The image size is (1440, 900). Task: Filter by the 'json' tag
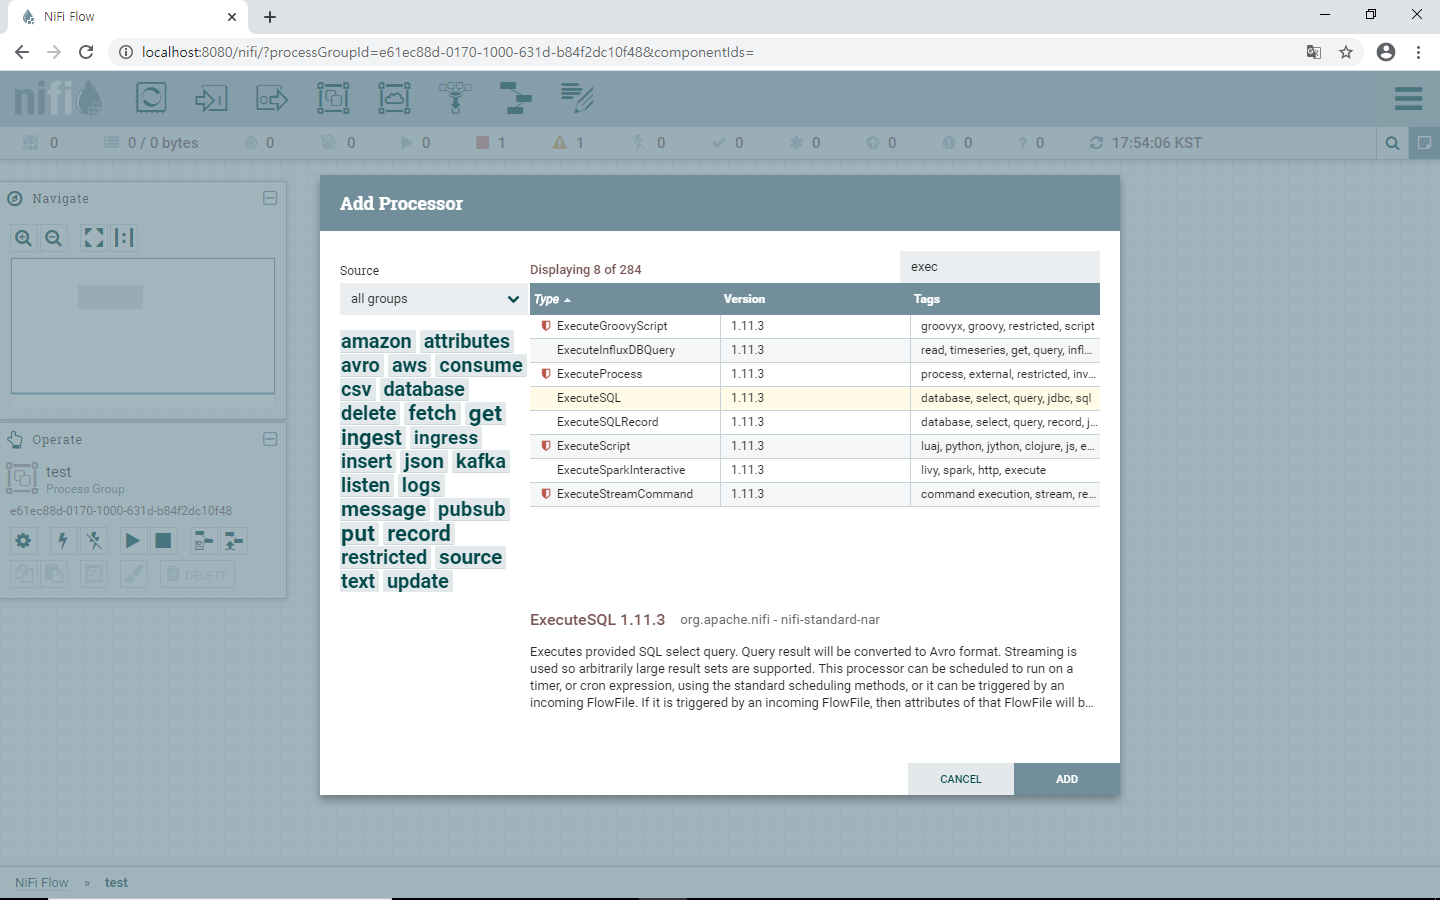(423, 461)
